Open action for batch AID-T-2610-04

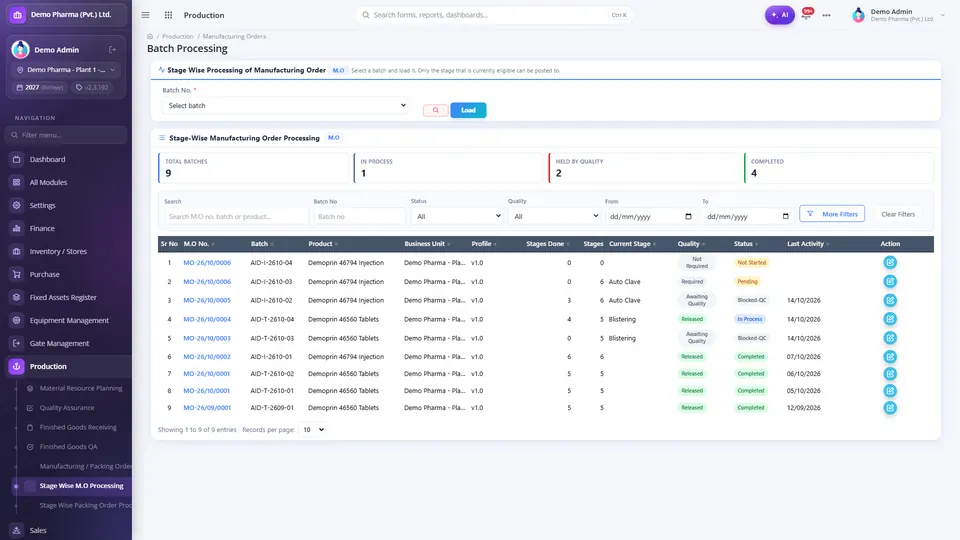(x=890, y=319)
